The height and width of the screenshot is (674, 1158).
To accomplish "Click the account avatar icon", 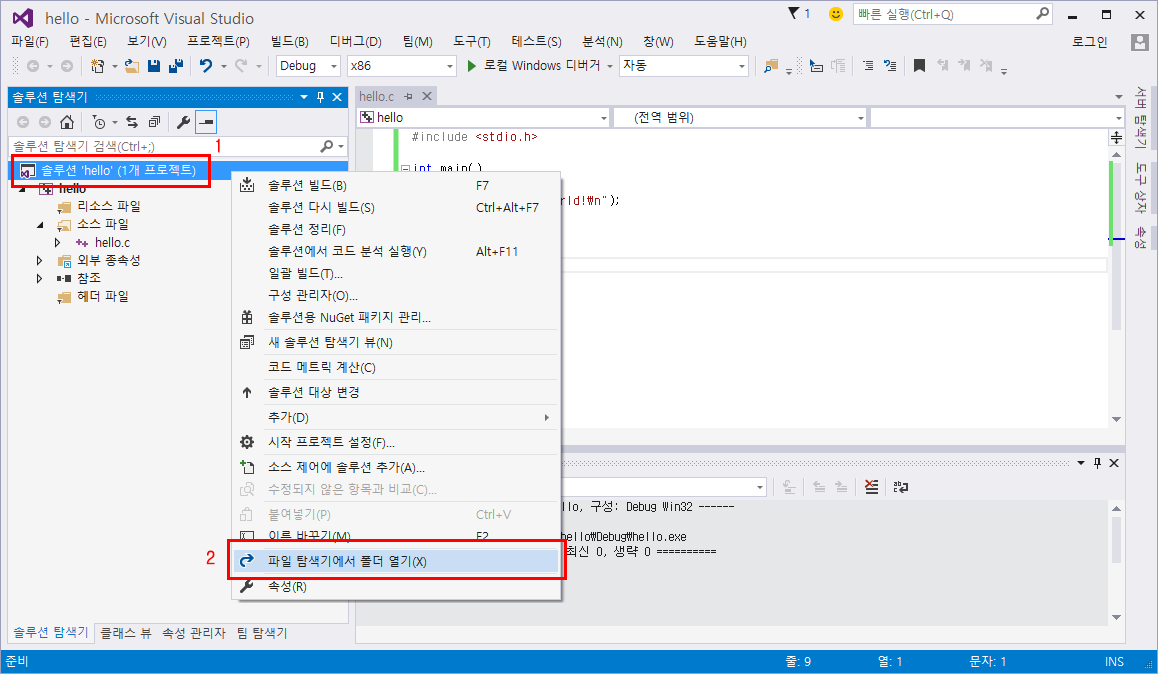I will pos(1140,42).
